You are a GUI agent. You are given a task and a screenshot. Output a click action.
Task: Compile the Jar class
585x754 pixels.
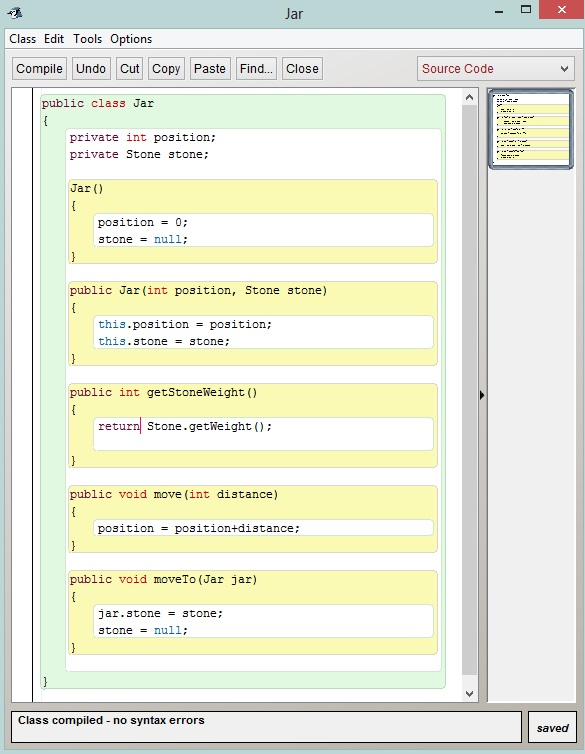point(39,69)
